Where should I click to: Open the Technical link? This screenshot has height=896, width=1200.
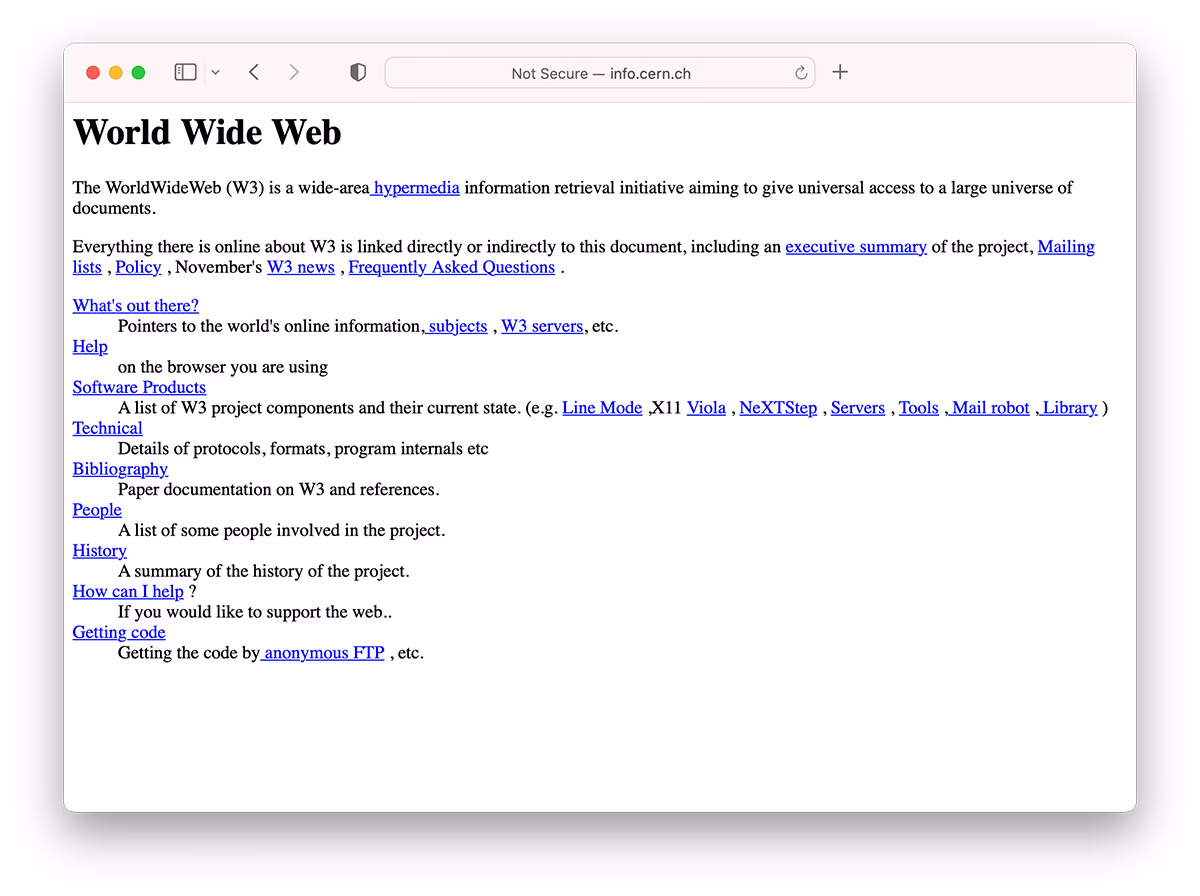click(x=108, y=429)
